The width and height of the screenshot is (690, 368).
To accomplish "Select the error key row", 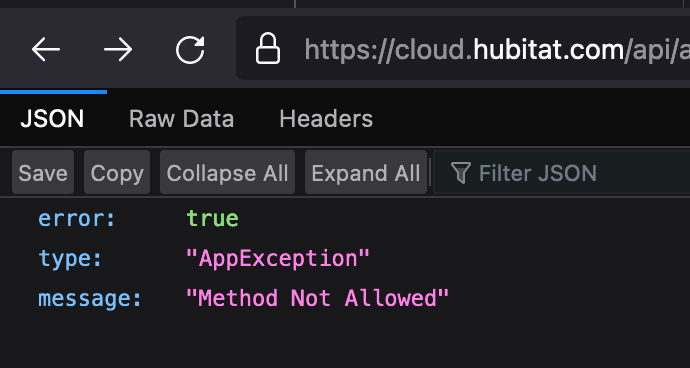I will pyautogui.click(x=345, y=219).
